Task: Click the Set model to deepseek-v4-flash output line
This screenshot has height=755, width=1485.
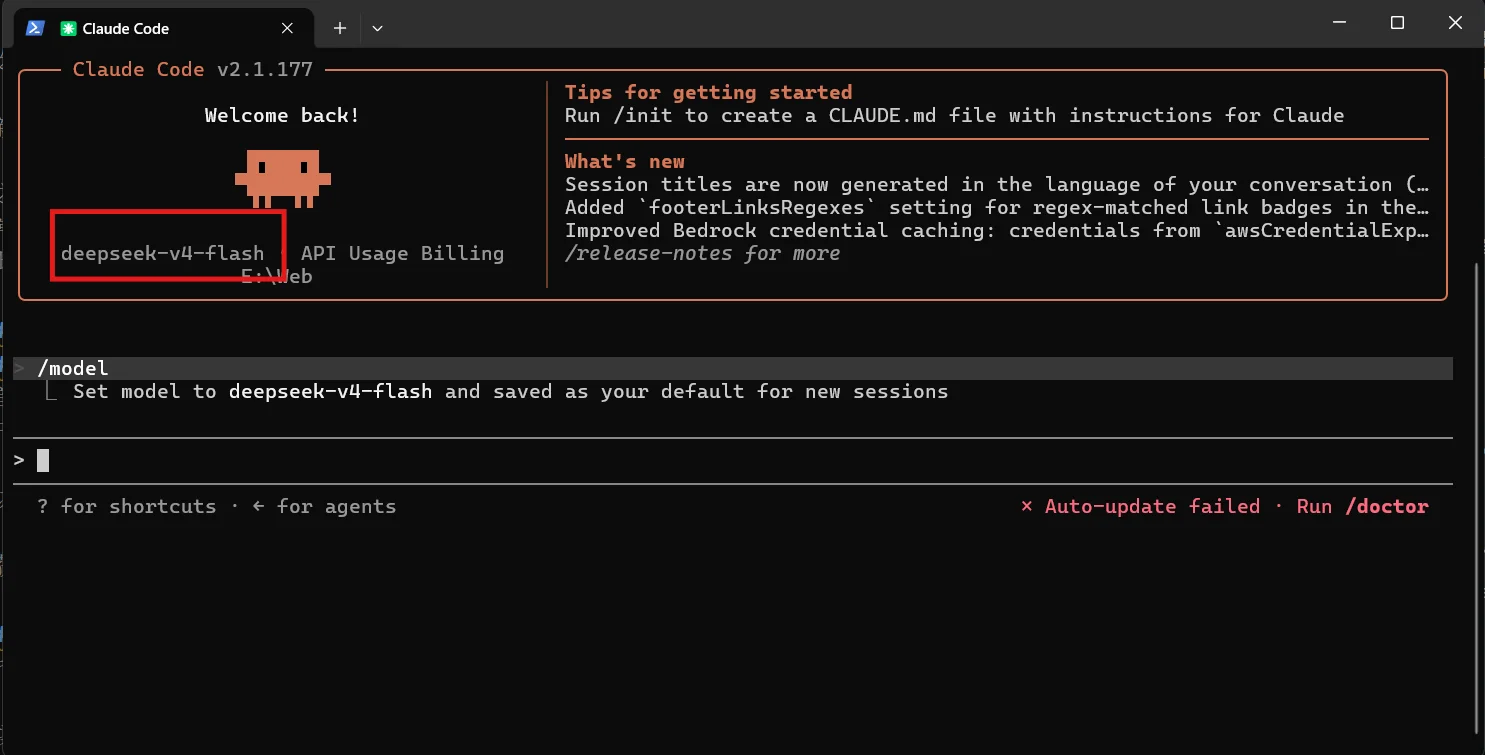Action: (x=510, y=391)
